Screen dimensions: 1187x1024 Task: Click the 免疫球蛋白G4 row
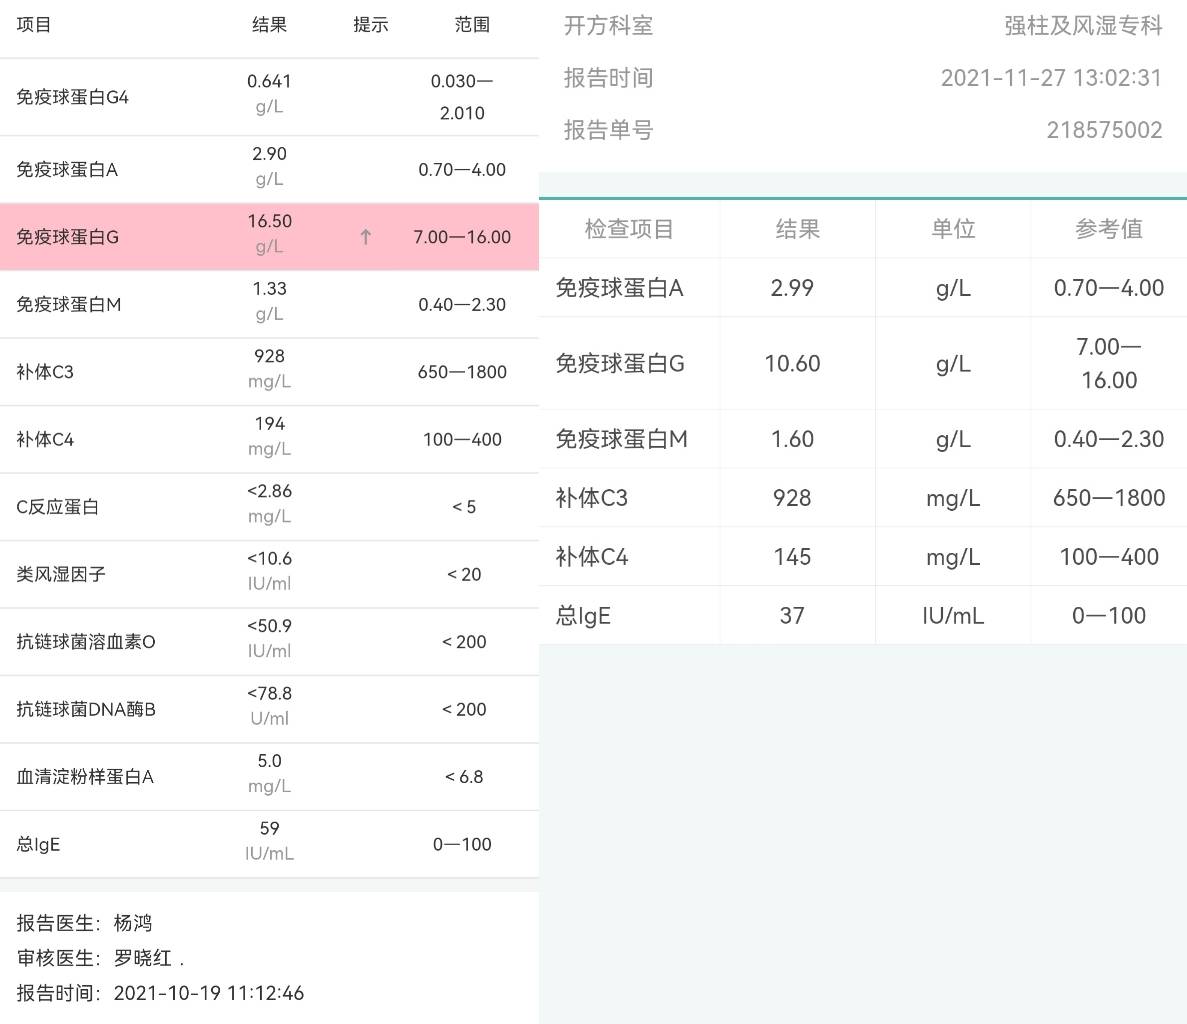pos(269,97)
